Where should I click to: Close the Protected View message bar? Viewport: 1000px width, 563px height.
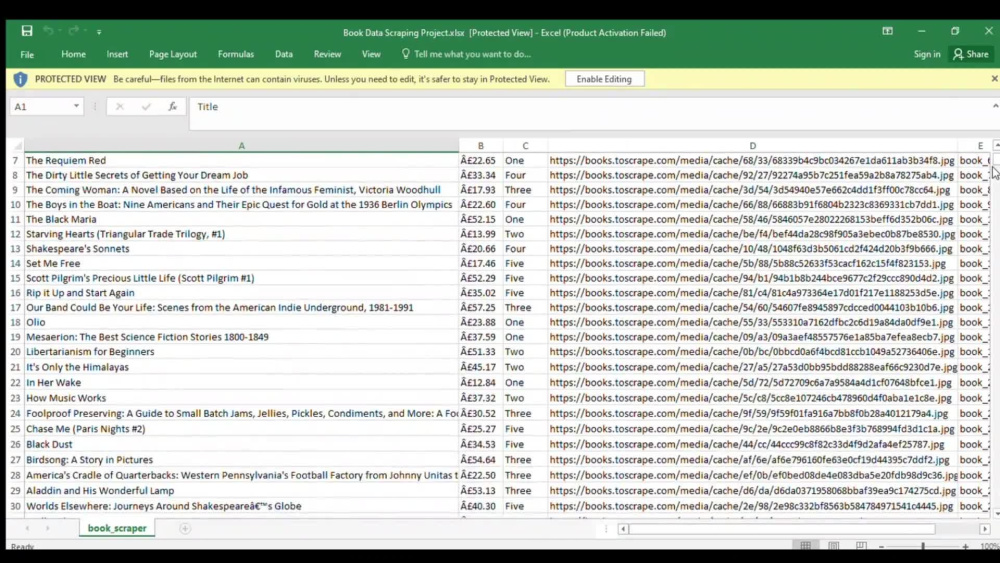(x=994, y=78)
